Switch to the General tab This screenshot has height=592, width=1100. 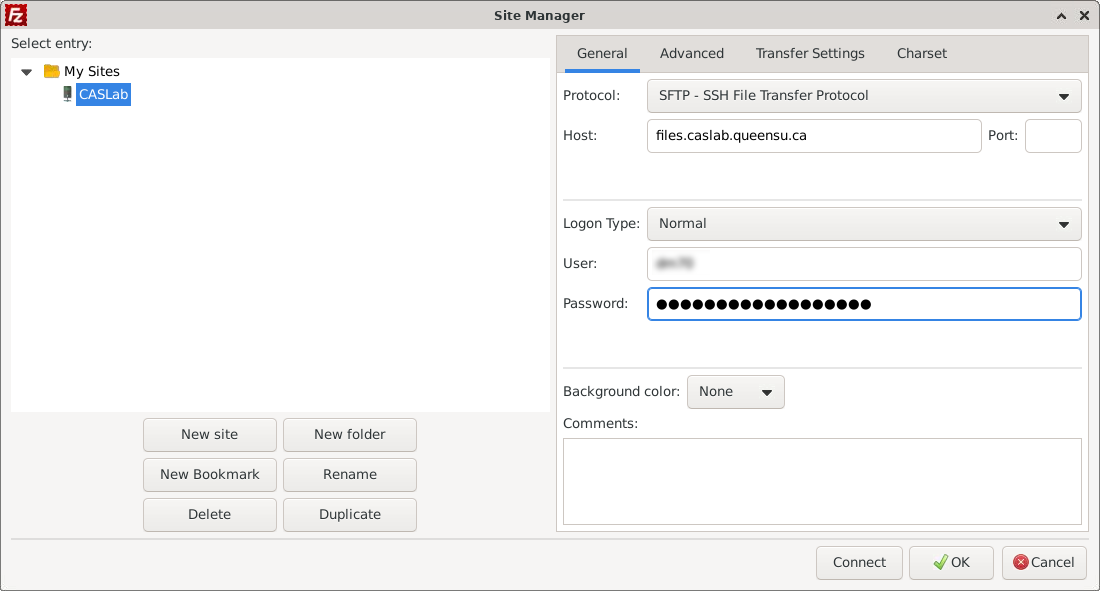602,53
